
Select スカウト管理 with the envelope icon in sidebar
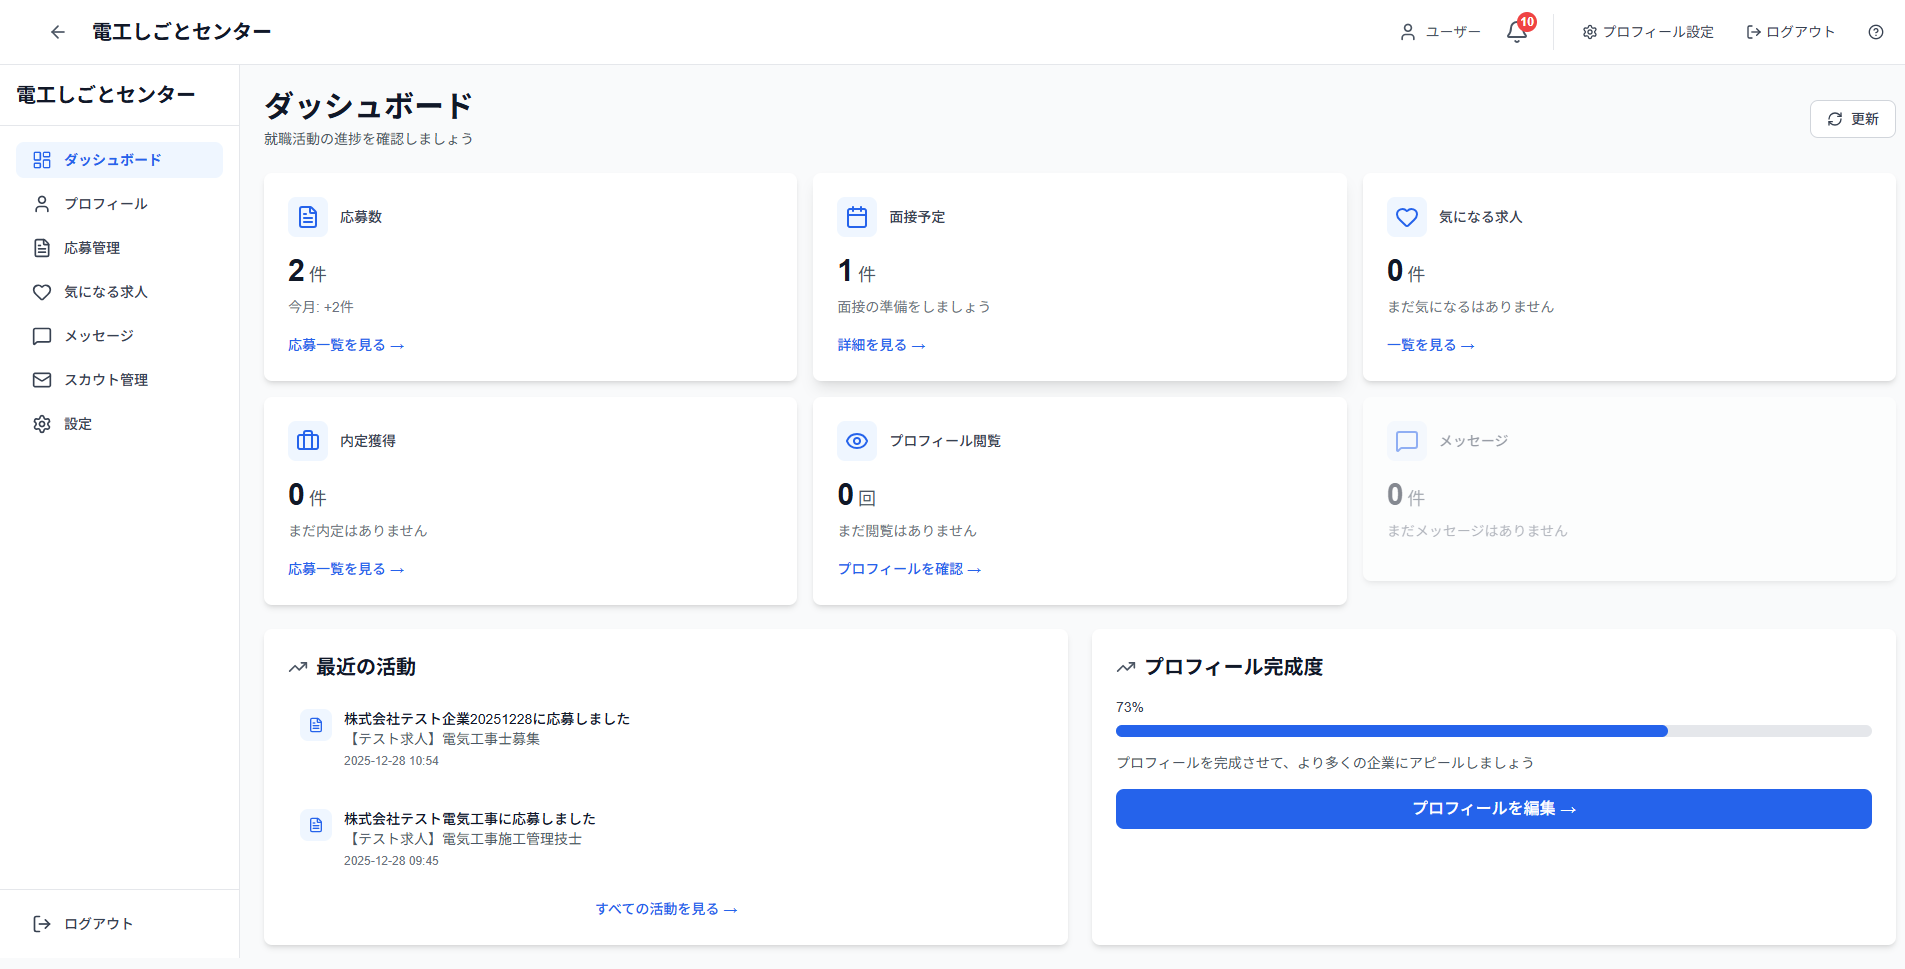[x=105, y=379]
